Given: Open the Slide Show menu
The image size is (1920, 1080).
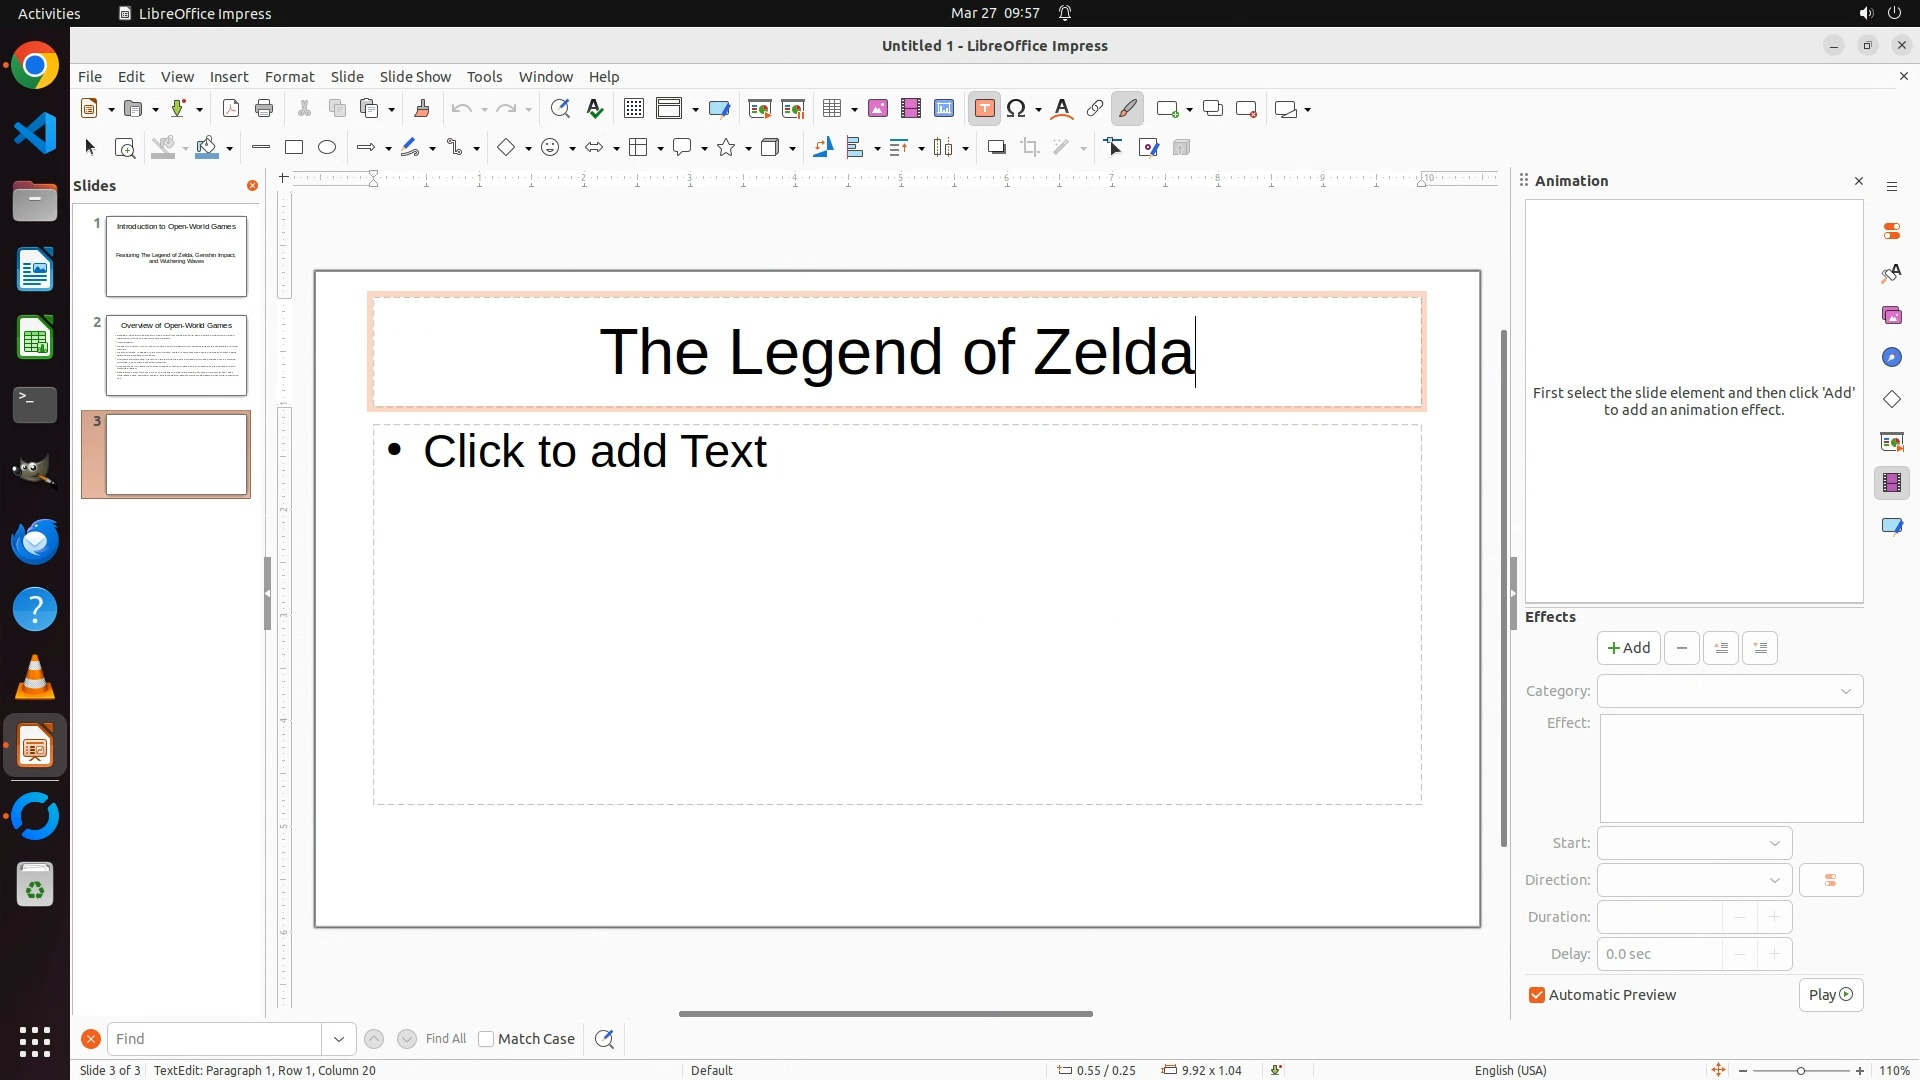Looking at the screenshot, I should tap(415, 77).
